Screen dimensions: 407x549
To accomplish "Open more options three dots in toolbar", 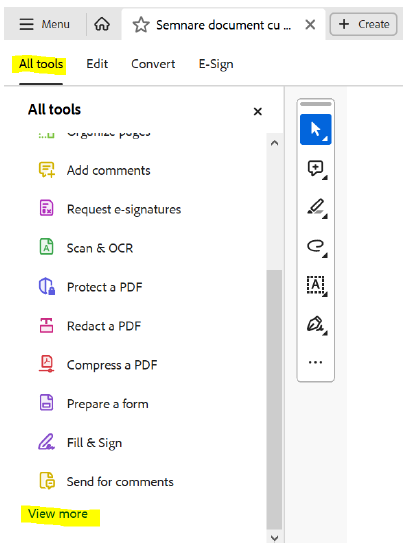I will coord(315,362).
